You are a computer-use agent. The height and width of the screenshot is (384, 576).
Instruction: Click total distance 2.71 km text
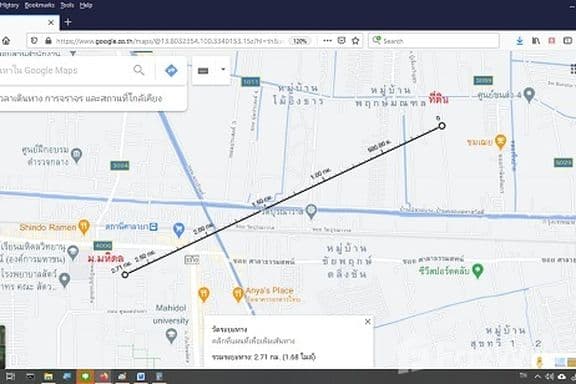(263, 357)
